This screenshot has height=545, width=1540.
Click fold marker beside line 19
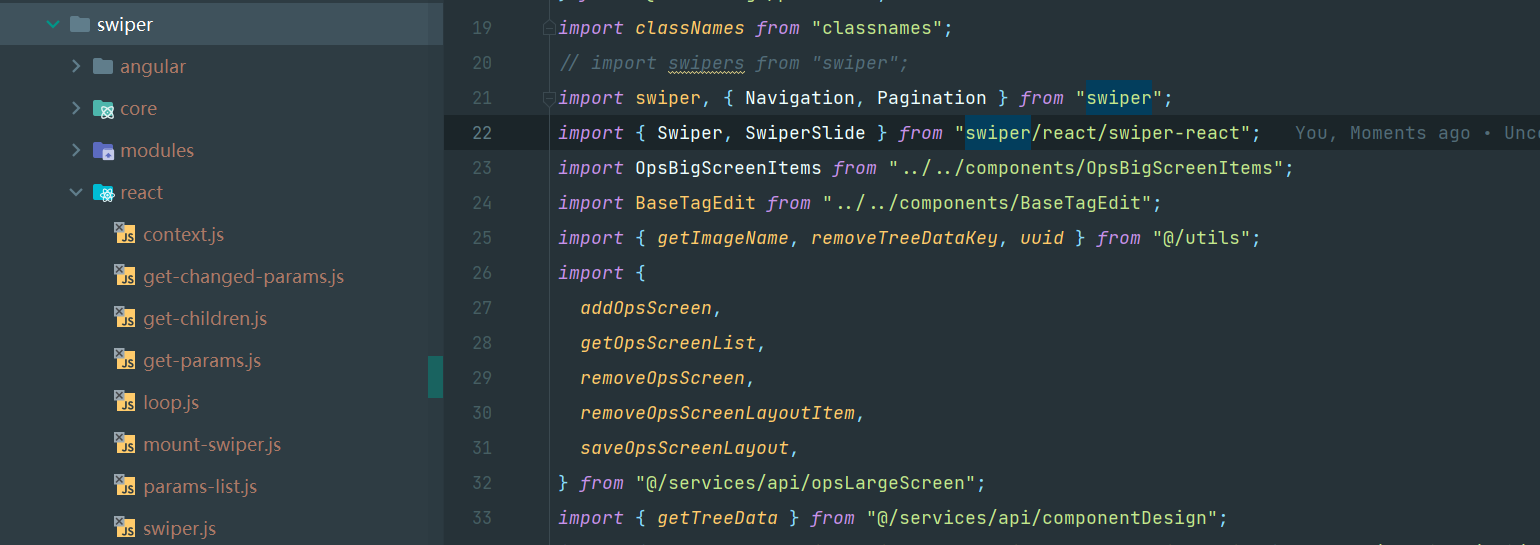pyautogui.click(x=548, y=28)
